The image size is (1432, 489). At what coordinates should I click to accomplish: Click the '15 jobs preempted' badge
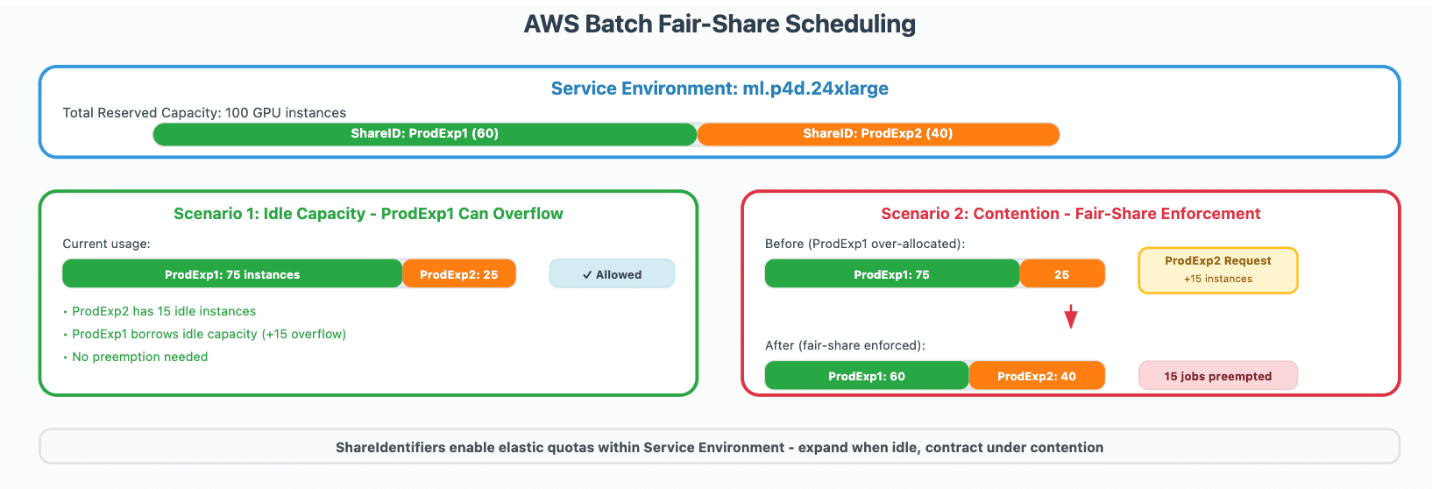click(x=1218, y=376)
